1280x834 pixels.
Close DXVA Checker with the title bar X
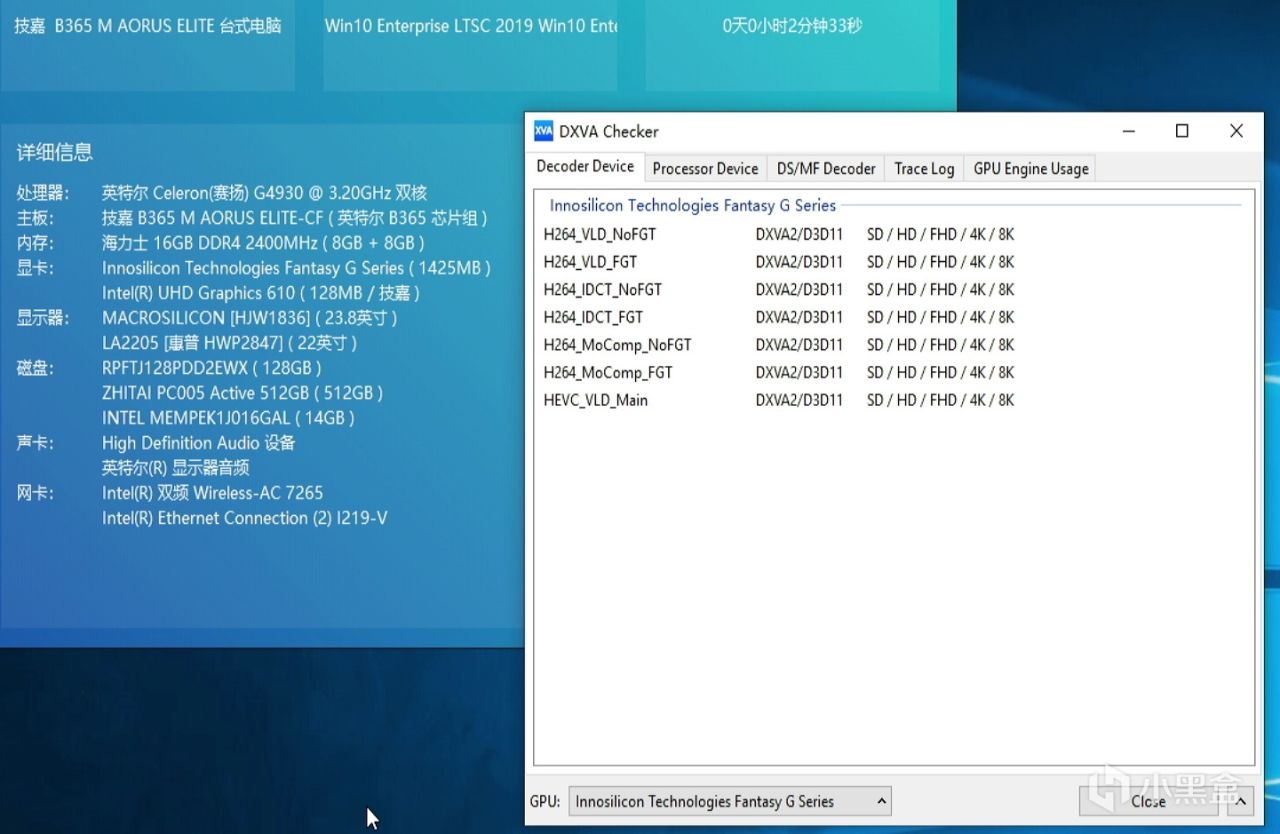click(1236, 131)
